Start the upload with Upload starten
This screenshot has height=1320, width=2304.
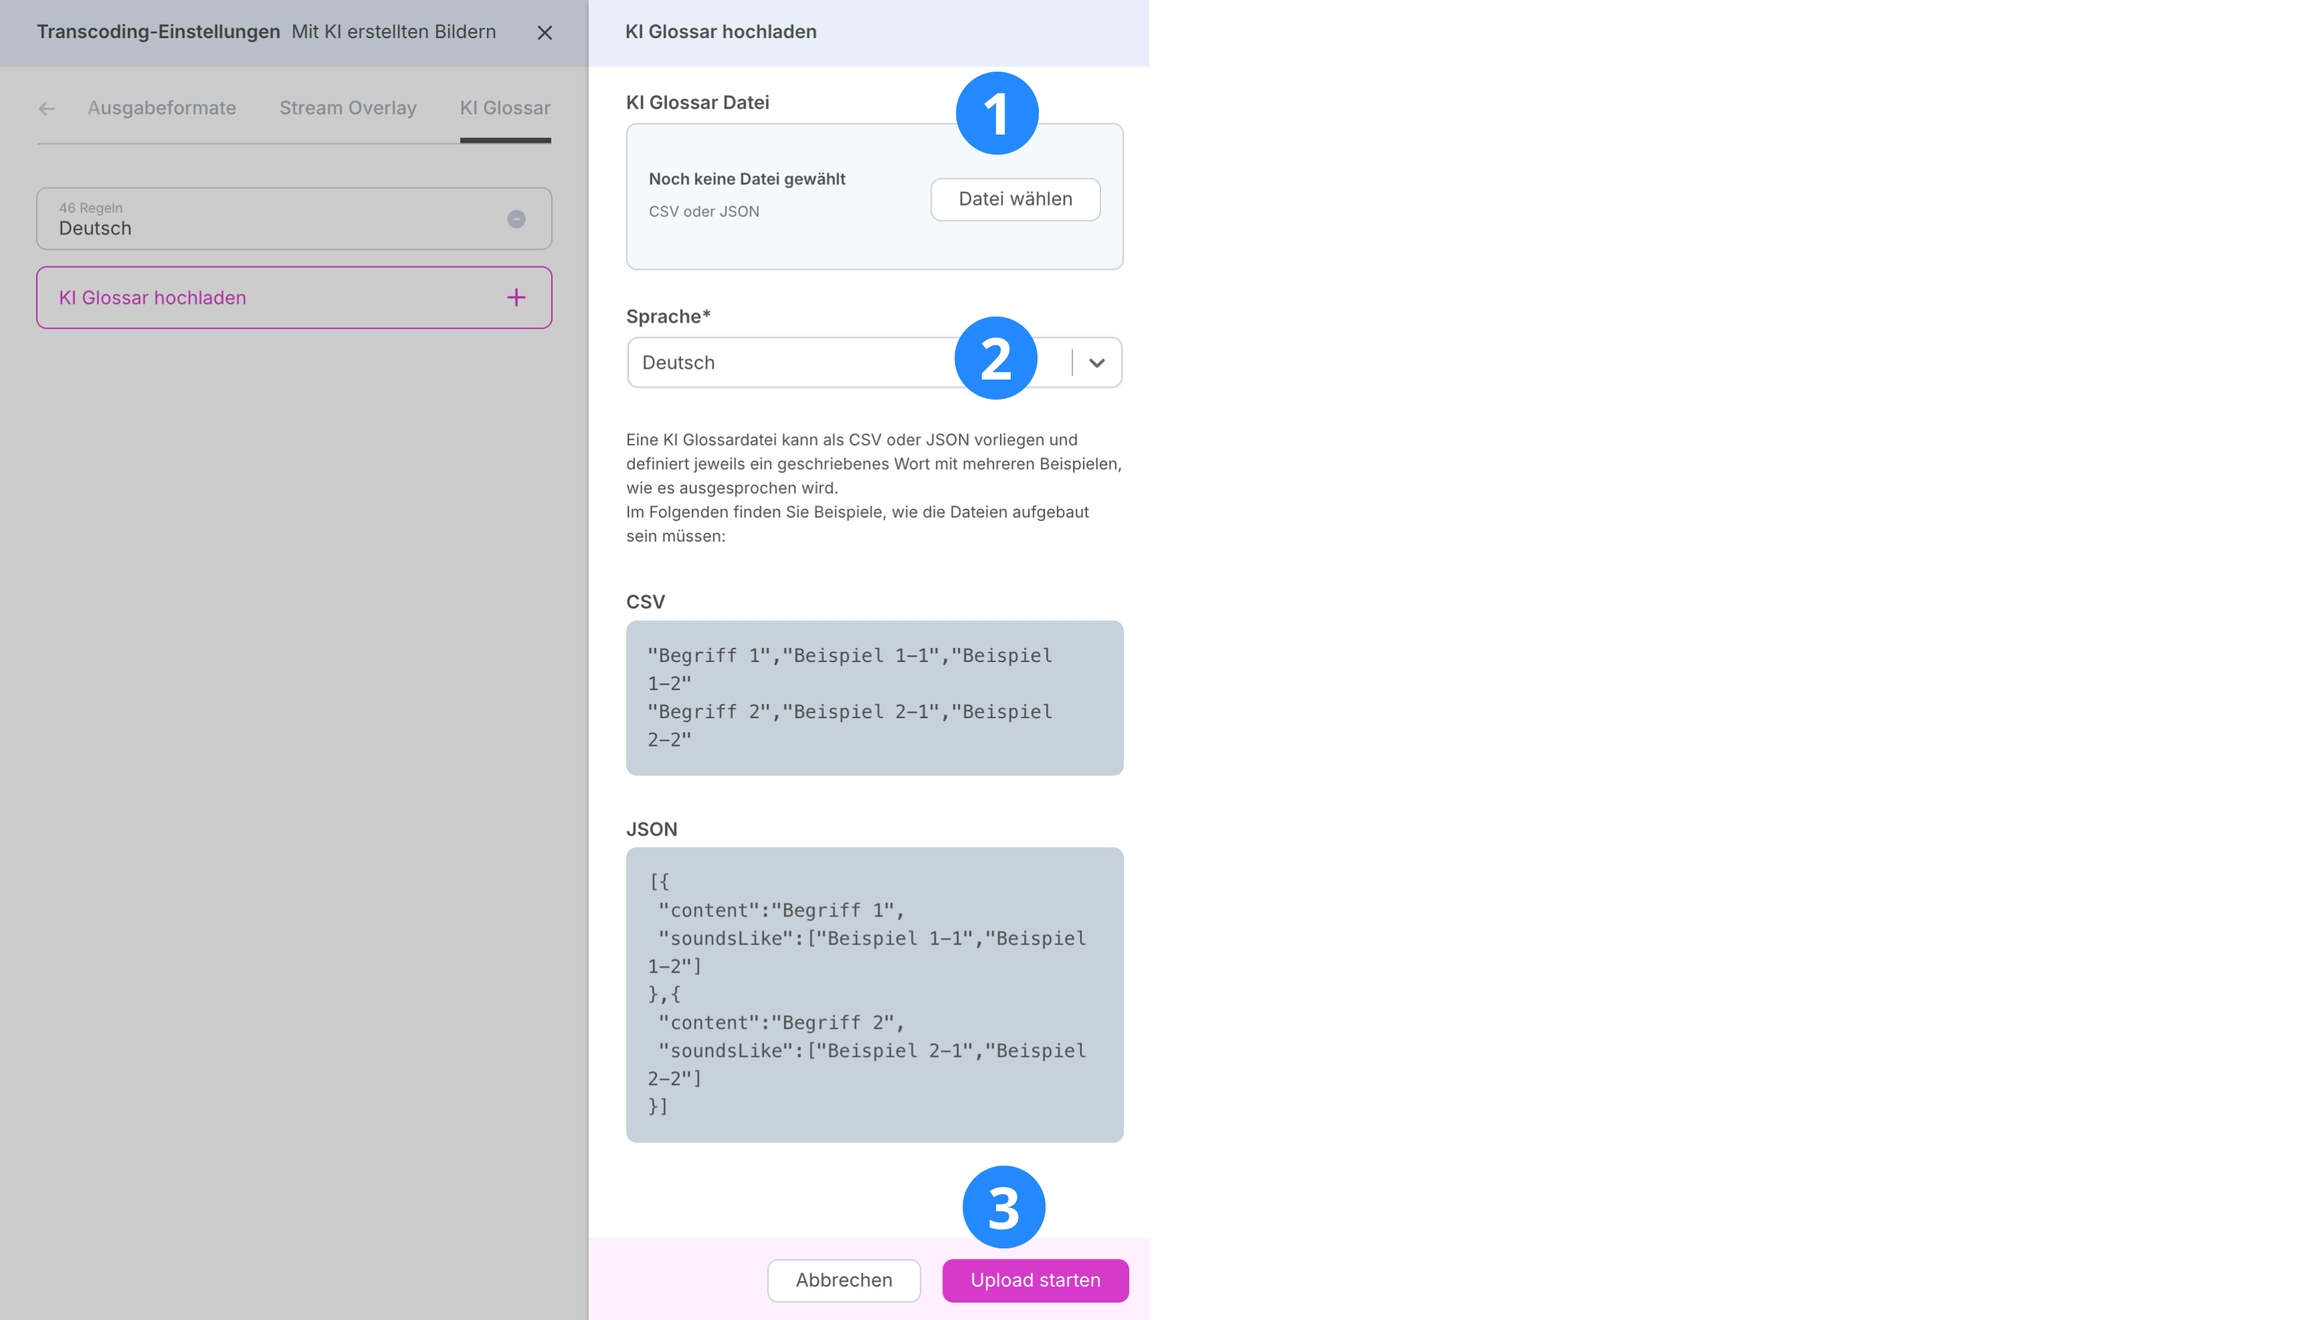(x=1035, y=1280)
